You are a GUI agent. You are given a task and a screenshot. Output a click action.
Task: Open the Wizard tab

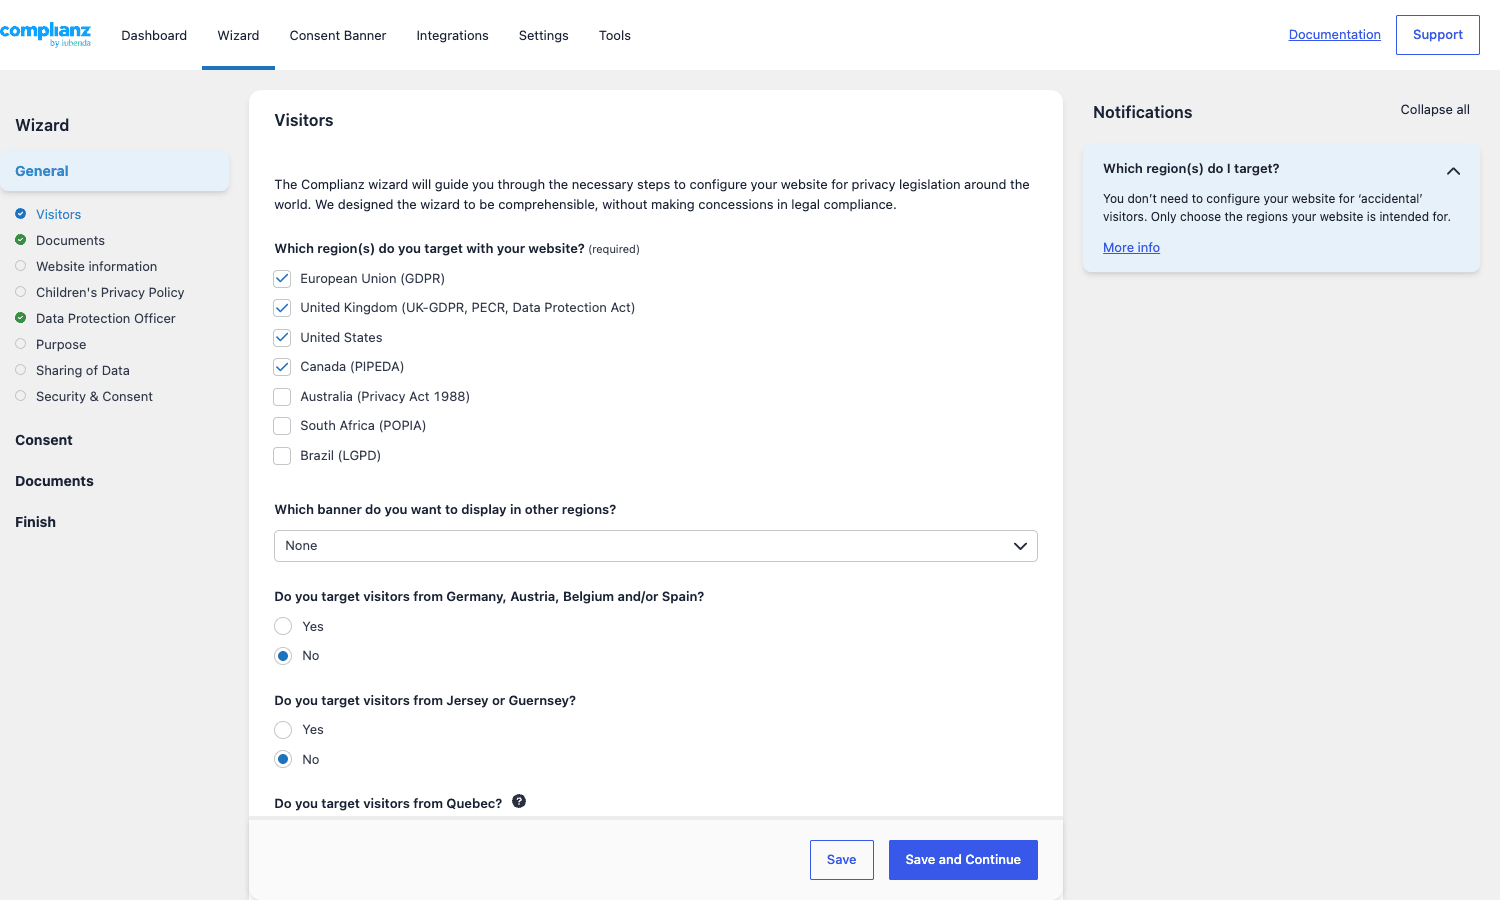click(x=238, y=35)
